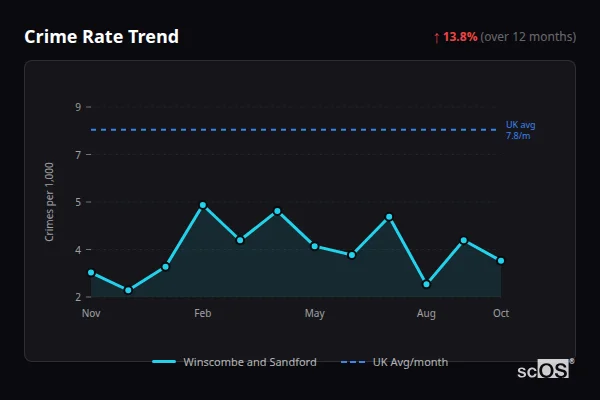Click the y-axis value 4
Image resolution: width=600 pixels, height=400 pixels.
(x=78, y=250)
